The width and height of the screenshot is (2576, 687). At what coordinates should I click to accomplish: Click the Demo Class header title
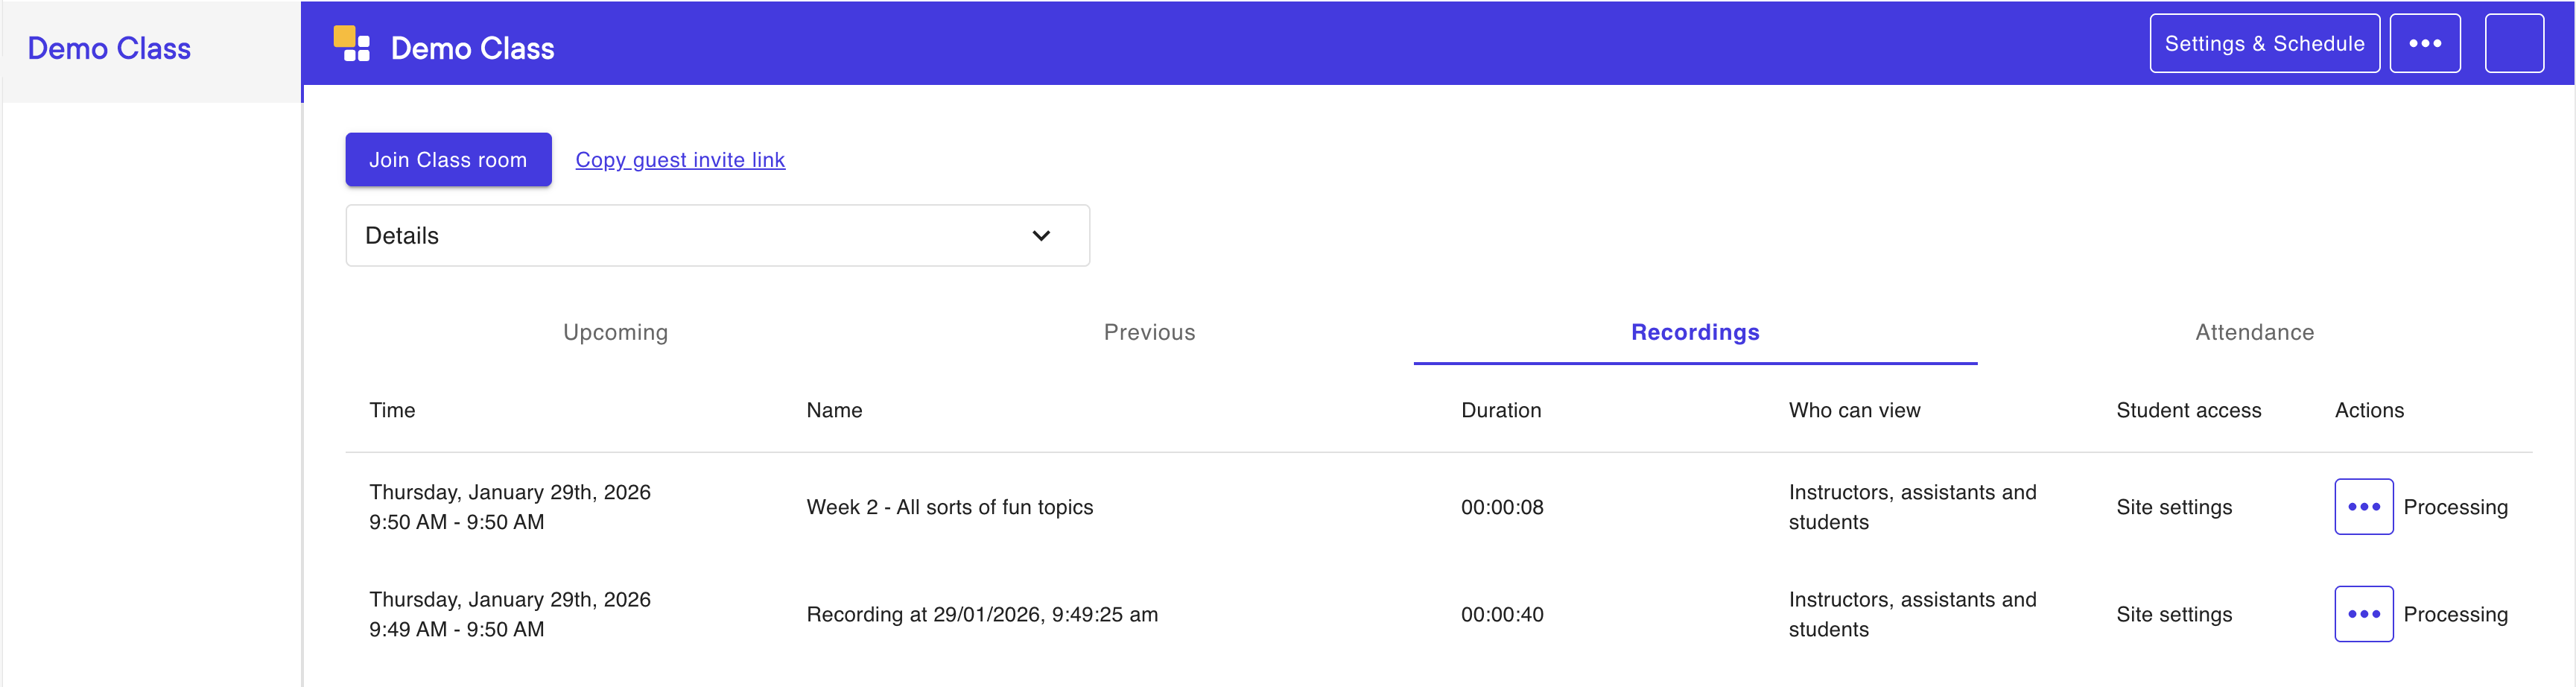pyautogui.click(x=472, y=49)
